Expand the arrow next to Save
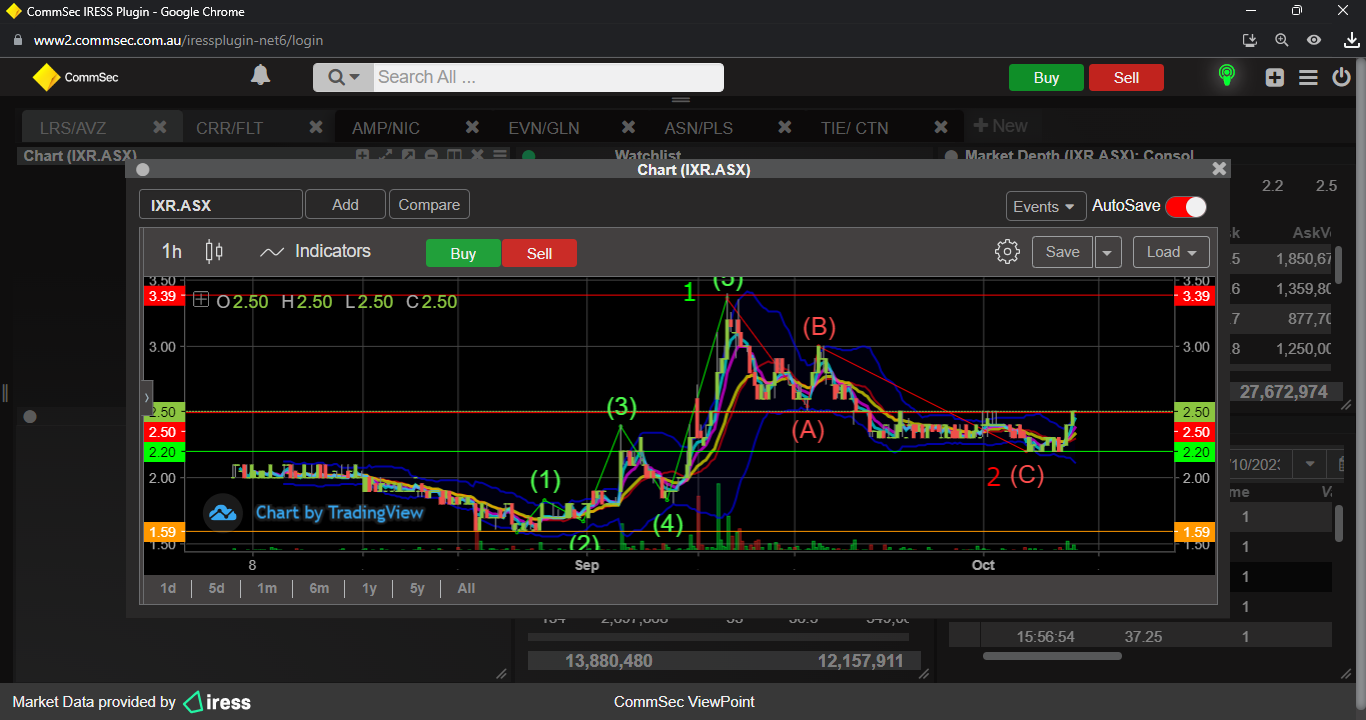Screen dimensions: 1366x720 pyautogui.click(x=1107, y=252)
